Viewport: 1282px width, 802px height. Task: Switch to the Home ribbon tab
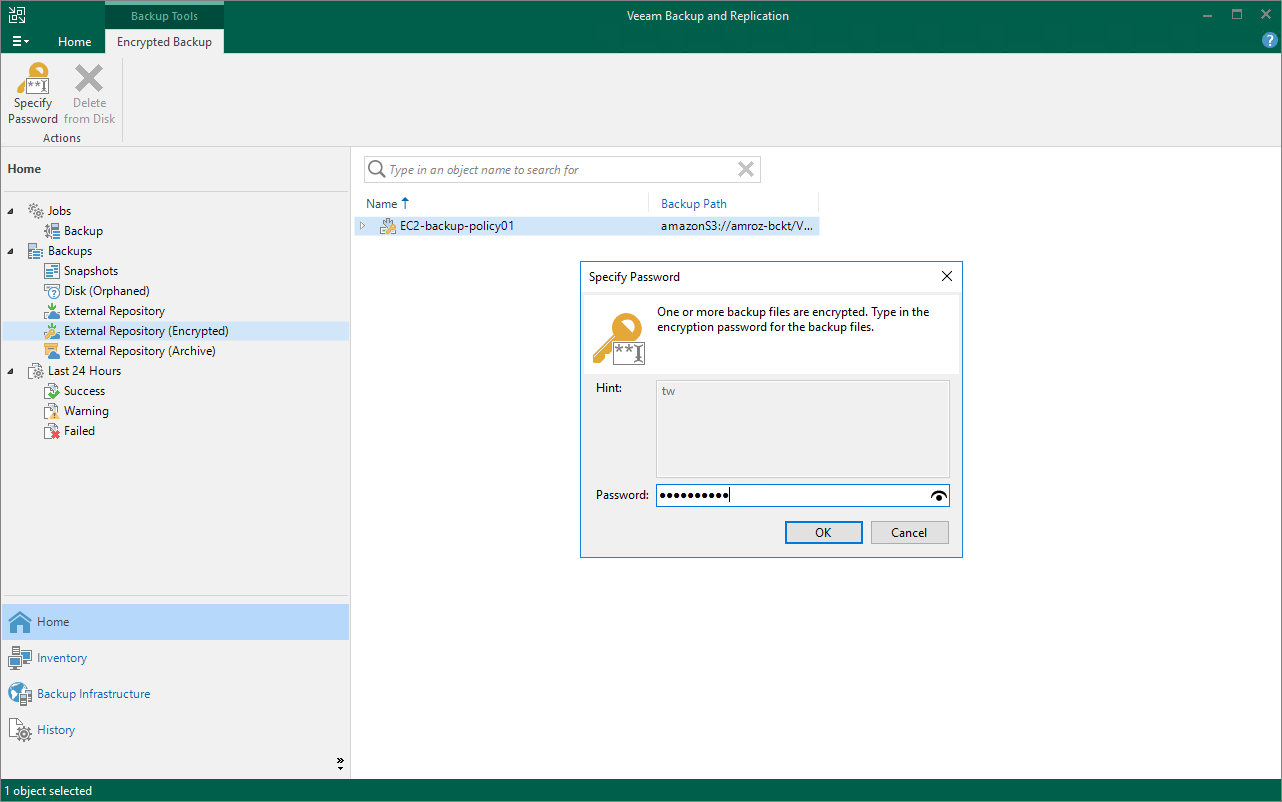tap(74, 42)
